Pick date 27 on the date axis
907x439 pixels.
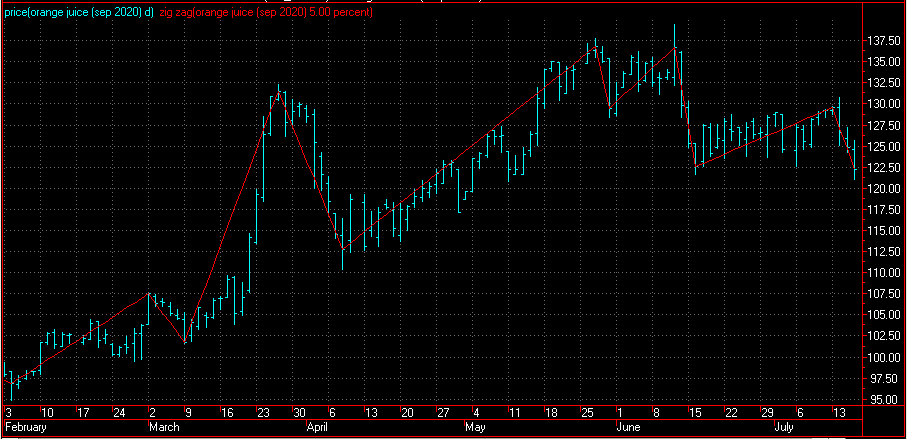click(x=444, y=413)
